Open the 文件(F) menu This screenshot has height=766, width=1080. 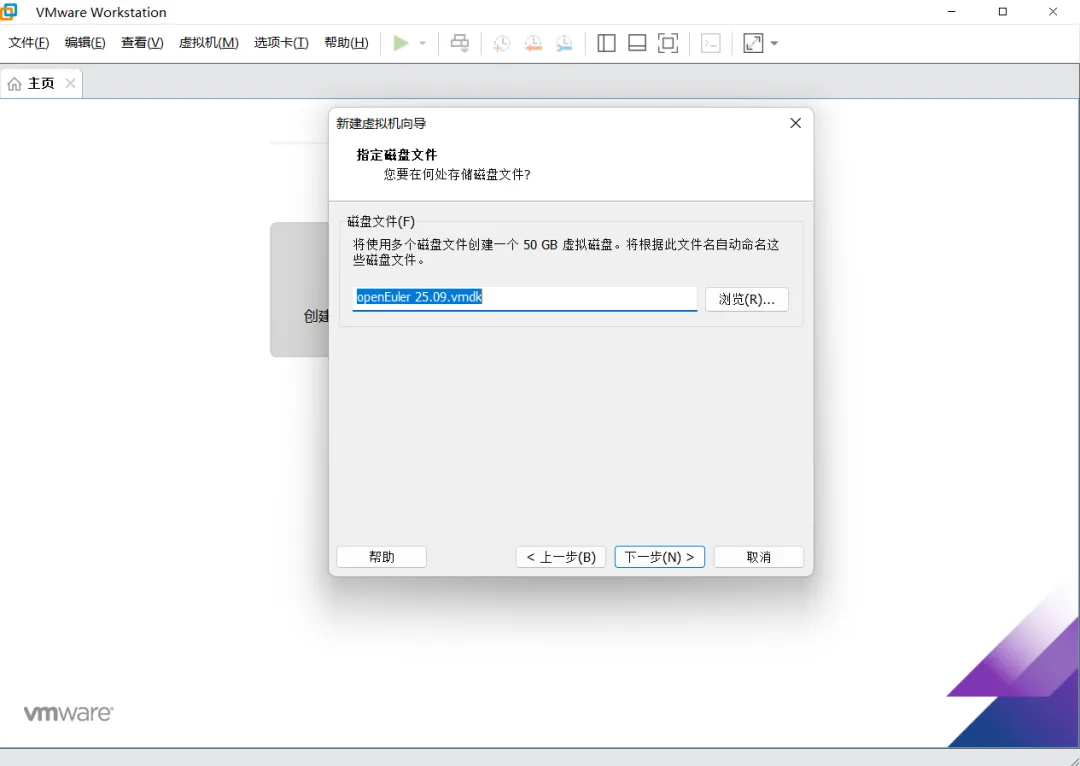click(x=29, y=43)
